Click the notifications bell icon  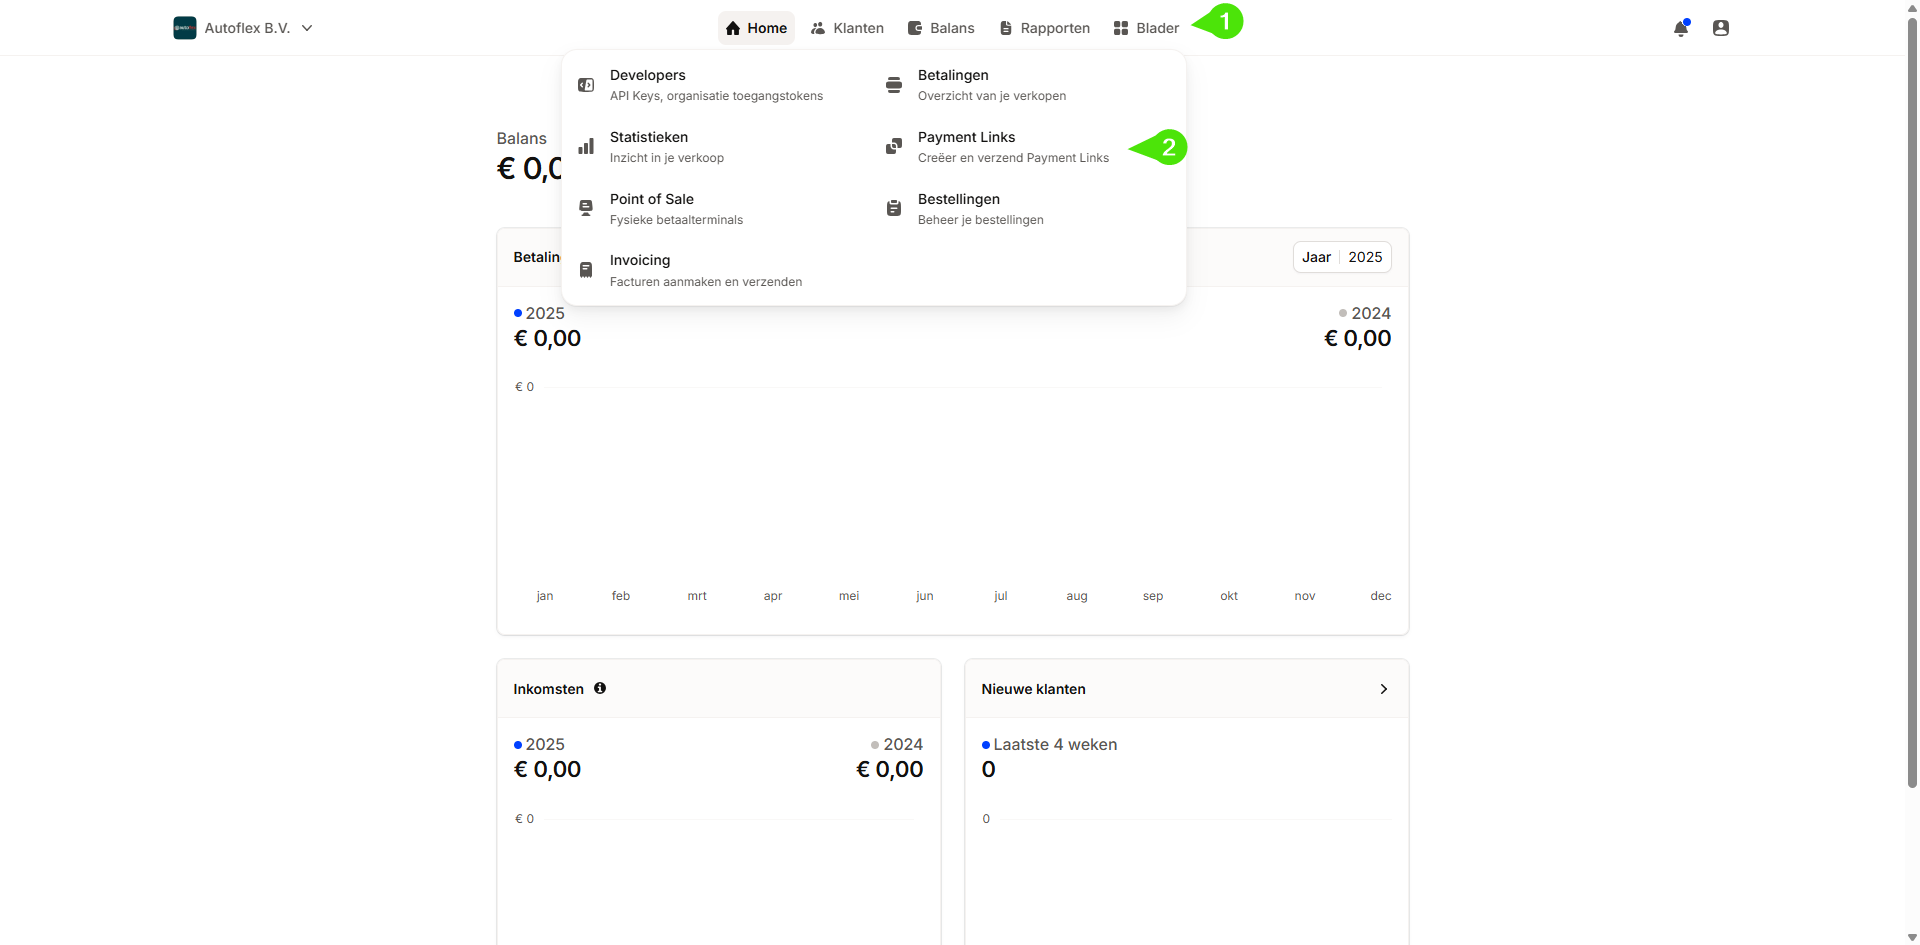(1681, 28)
